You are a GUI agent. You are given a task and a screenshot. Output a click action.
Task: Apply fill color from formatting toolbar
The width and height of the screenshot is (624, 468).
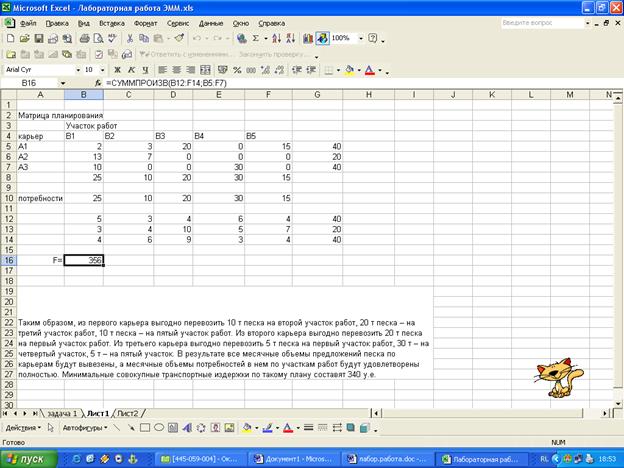349,70
